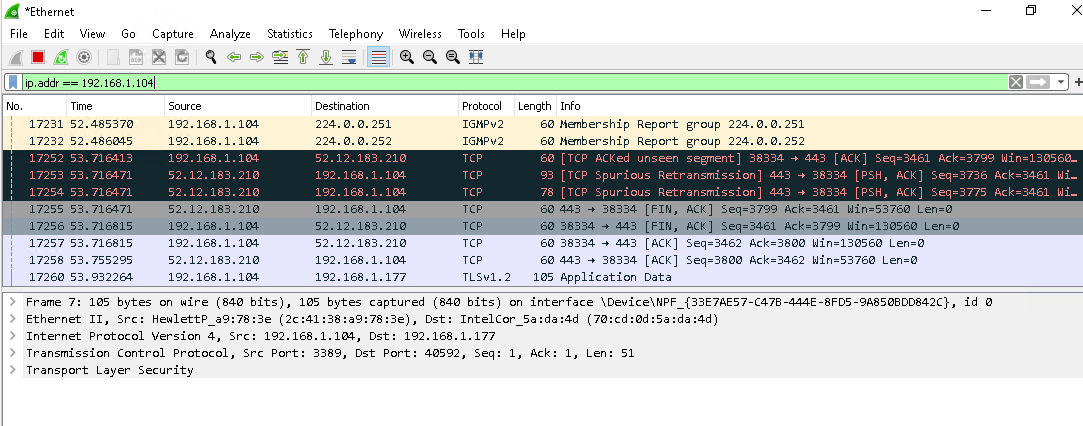
Task: Sort by the Time column header
Action: [116, 106]
